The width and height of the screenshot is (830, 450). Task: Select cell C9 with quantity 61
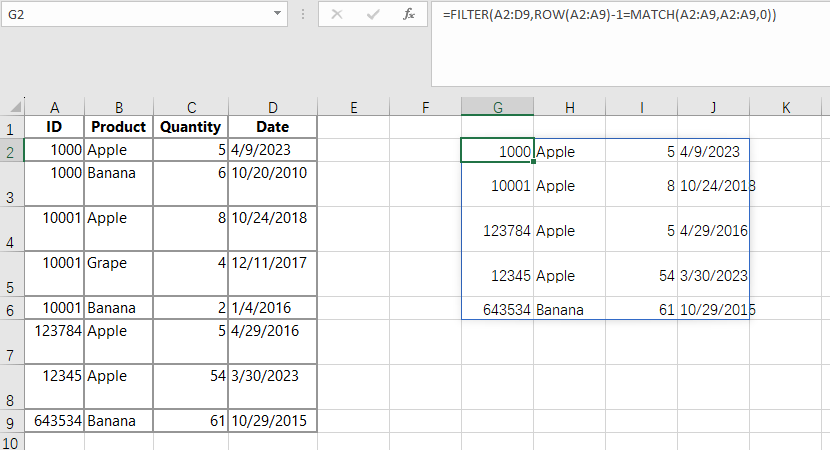click(x=191, y=420)
